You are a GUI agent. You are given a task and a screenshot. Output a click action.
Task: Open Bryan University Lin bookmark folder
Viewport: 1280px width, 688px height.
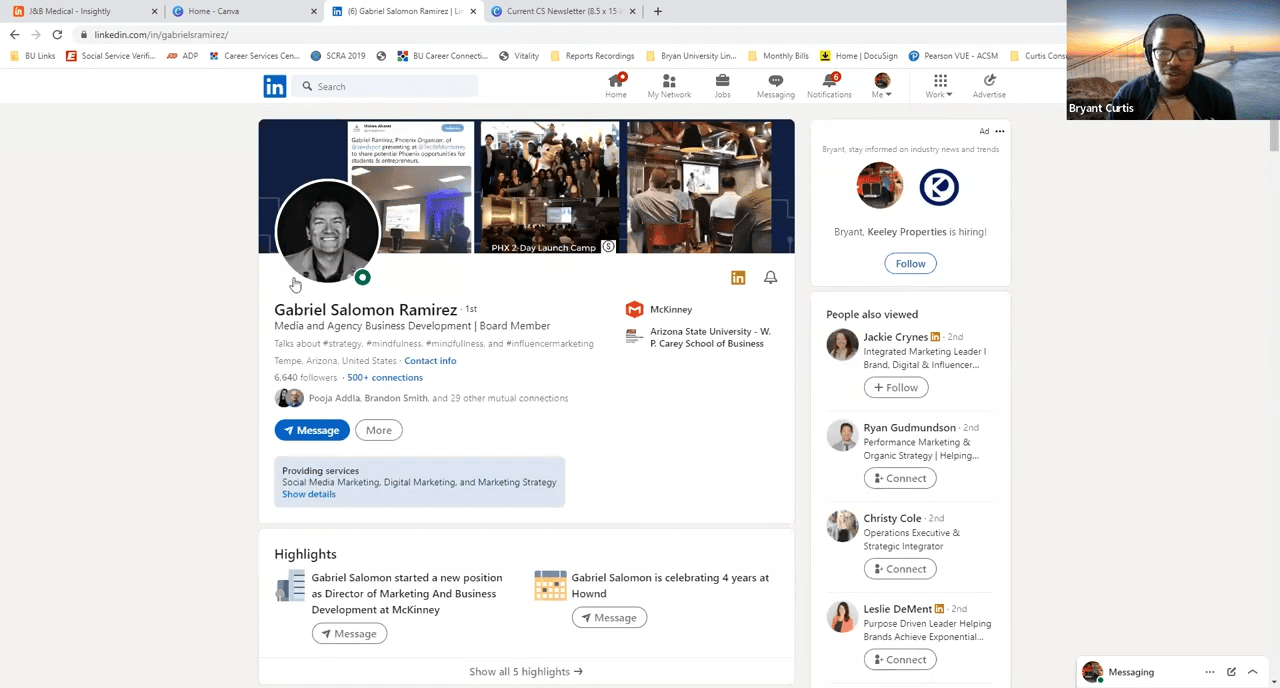tap(691, 56)
